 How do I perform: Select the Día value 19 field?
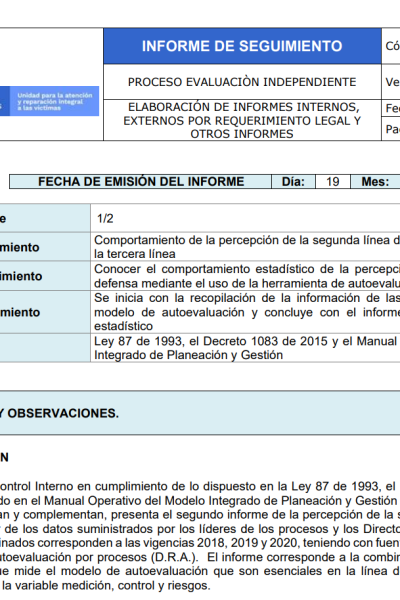coord(333,181)
